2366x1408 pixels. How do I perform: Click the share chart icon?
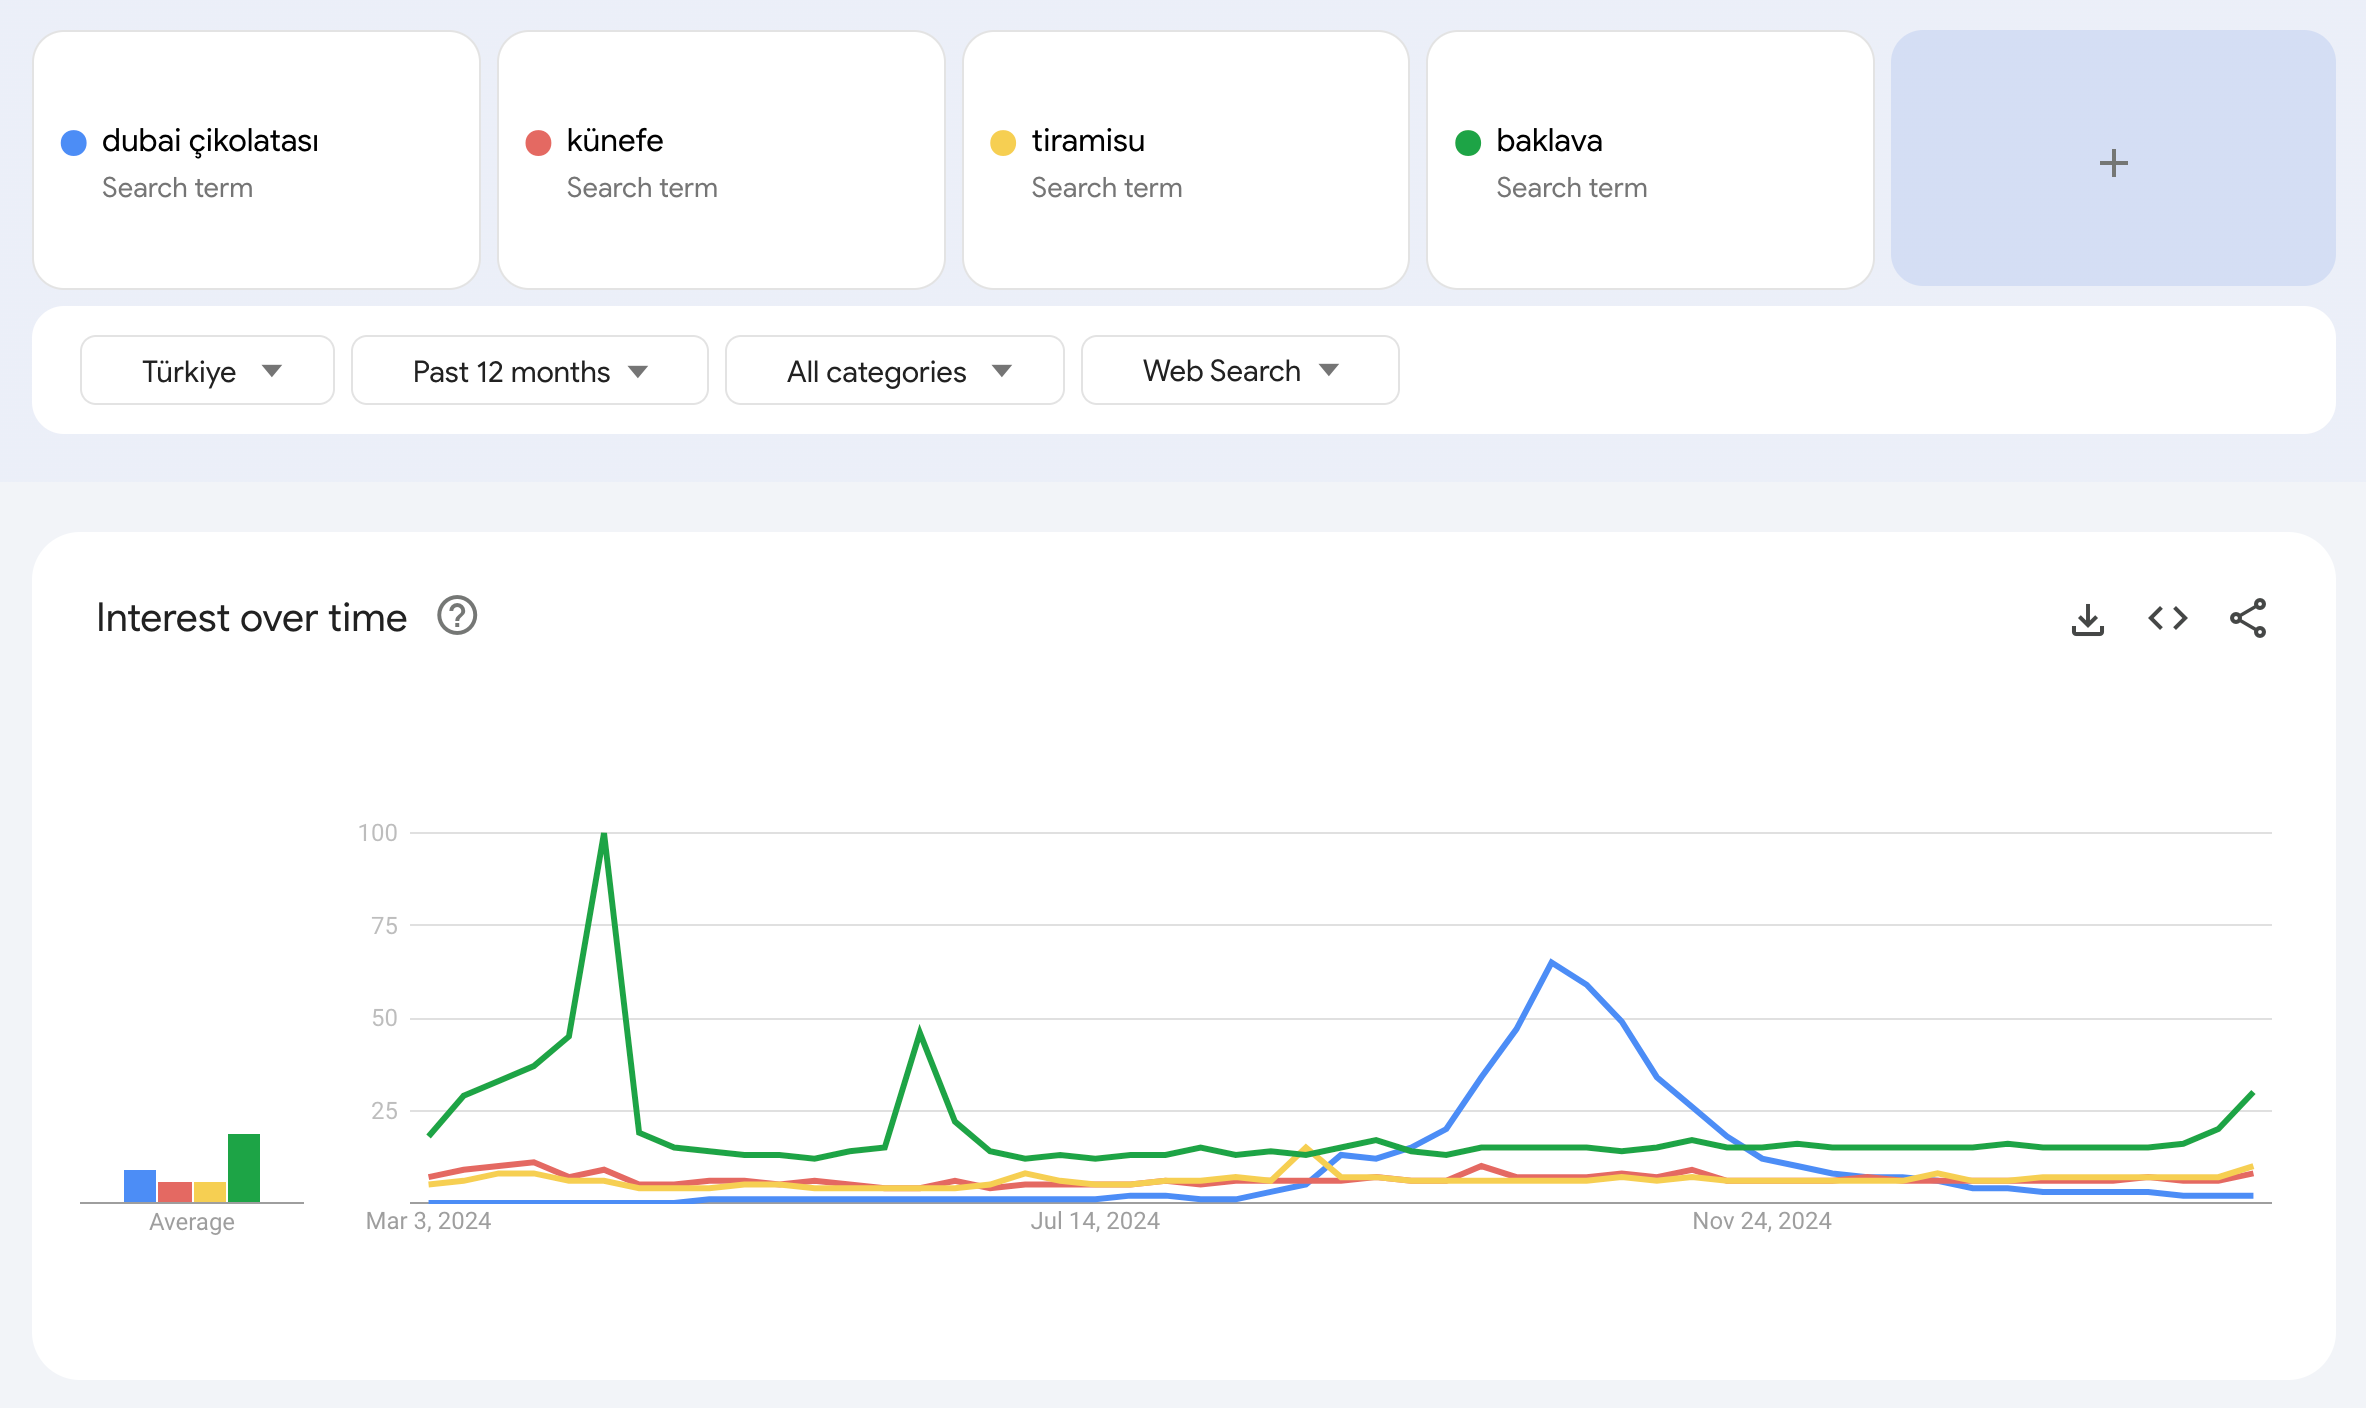coord(2247,619)
